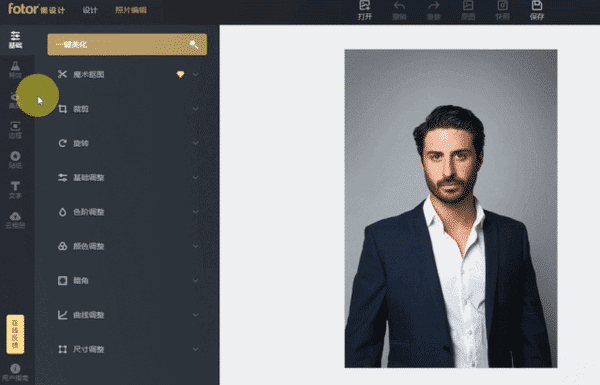Click the undo arrow in top toolbar
Screen dimensions: 600x385
coord(399,10)
